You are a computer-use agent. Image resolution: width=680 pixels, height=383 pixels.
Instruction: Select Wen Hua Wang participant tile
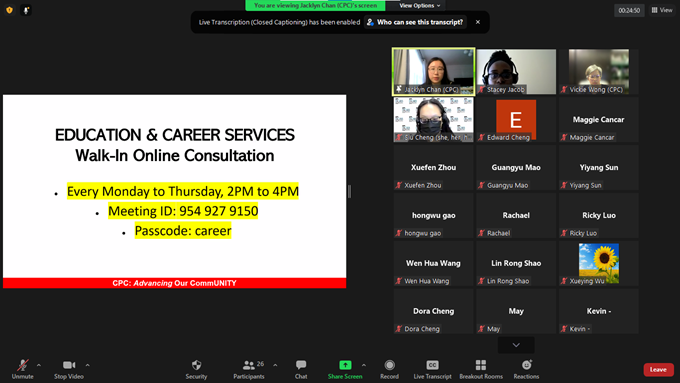(433, 263)
